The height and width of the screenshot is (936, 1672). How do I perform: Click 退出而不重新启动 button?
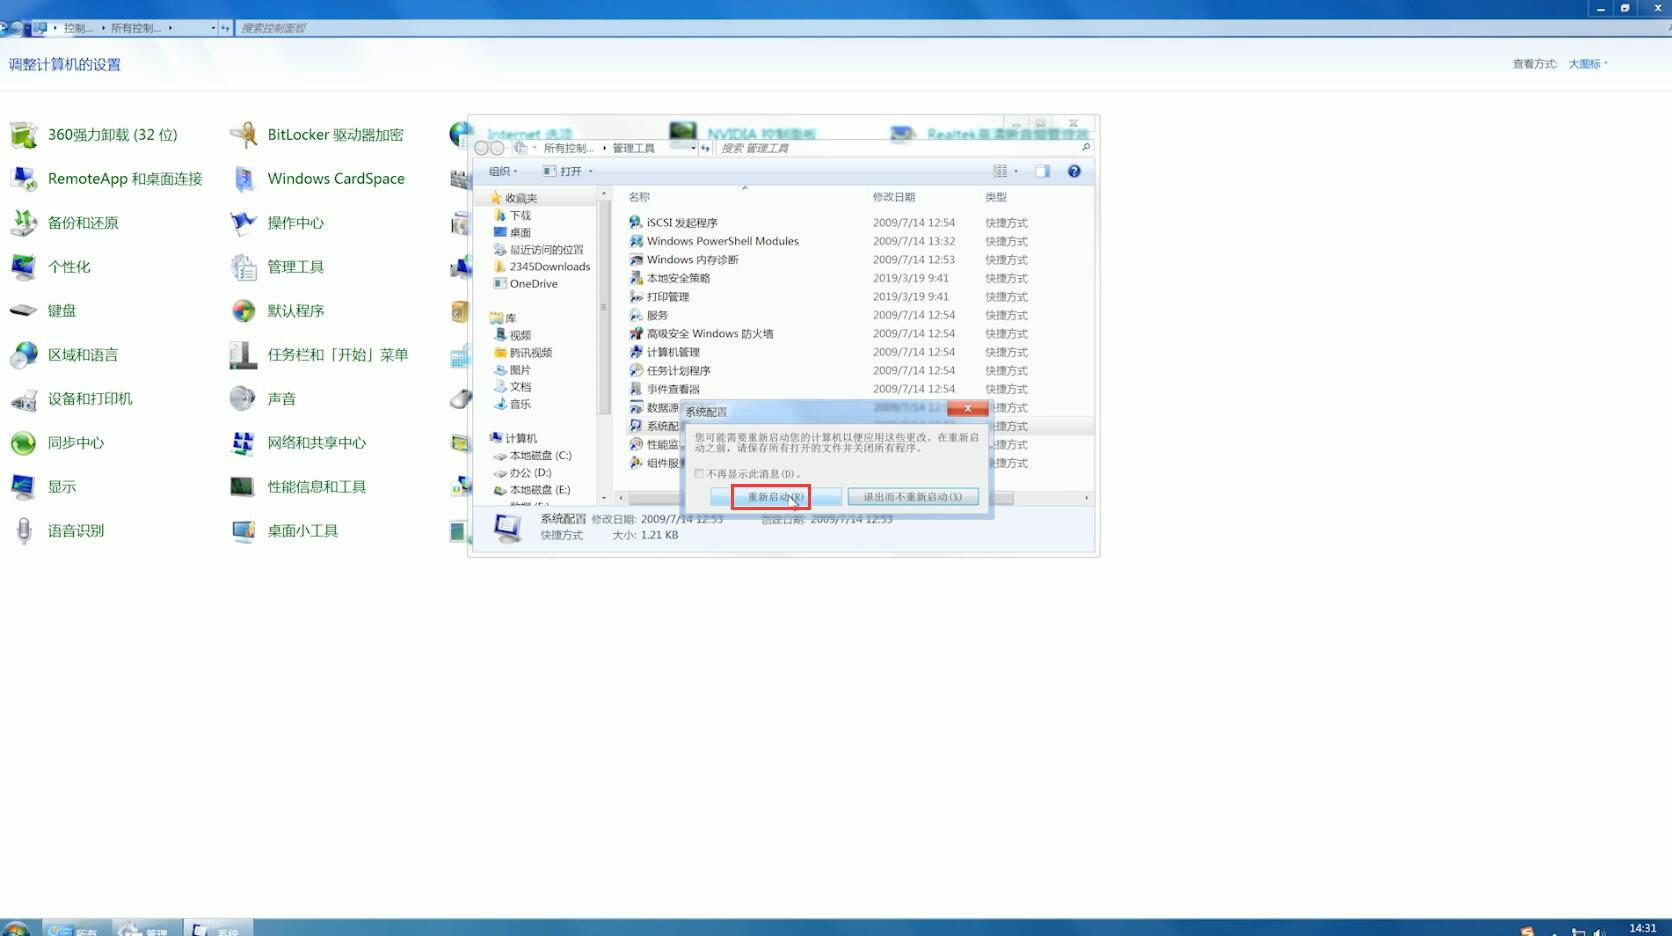tap(913, 497)
